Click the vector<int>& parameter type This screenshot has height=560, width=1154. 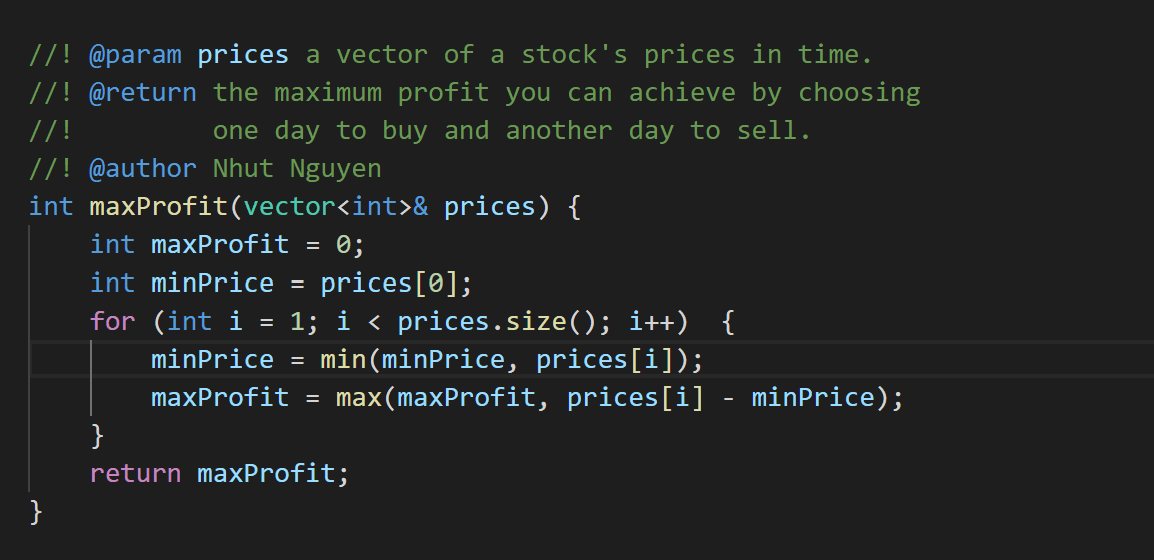[336, 207]
